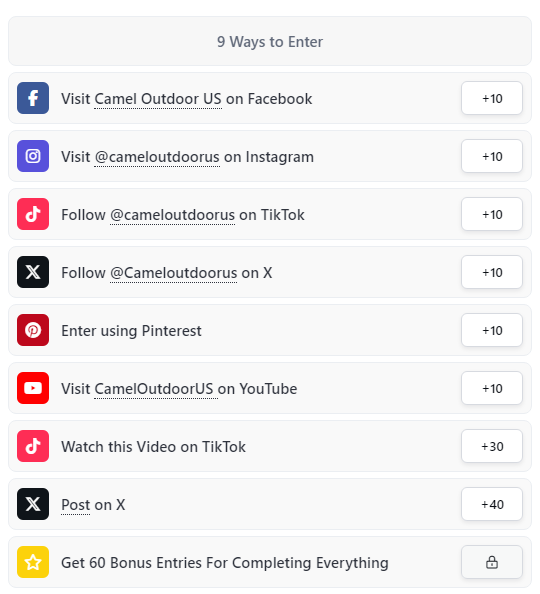
Task: Click the X icon beside Follow @Cameloutdoorus
Action: click(33, 272)
